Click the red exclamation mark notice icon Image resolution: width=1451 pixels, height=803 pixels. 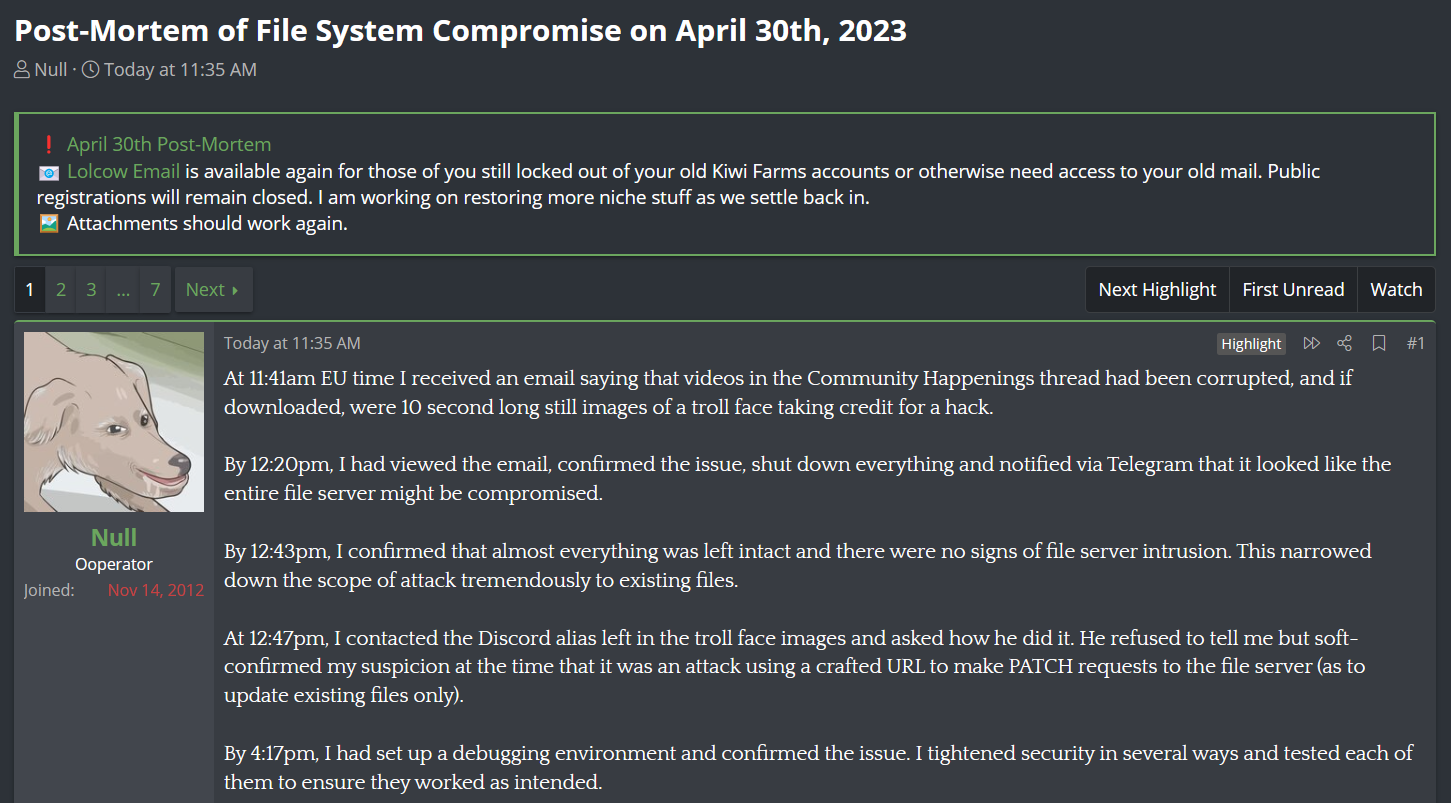pos(48,145)
